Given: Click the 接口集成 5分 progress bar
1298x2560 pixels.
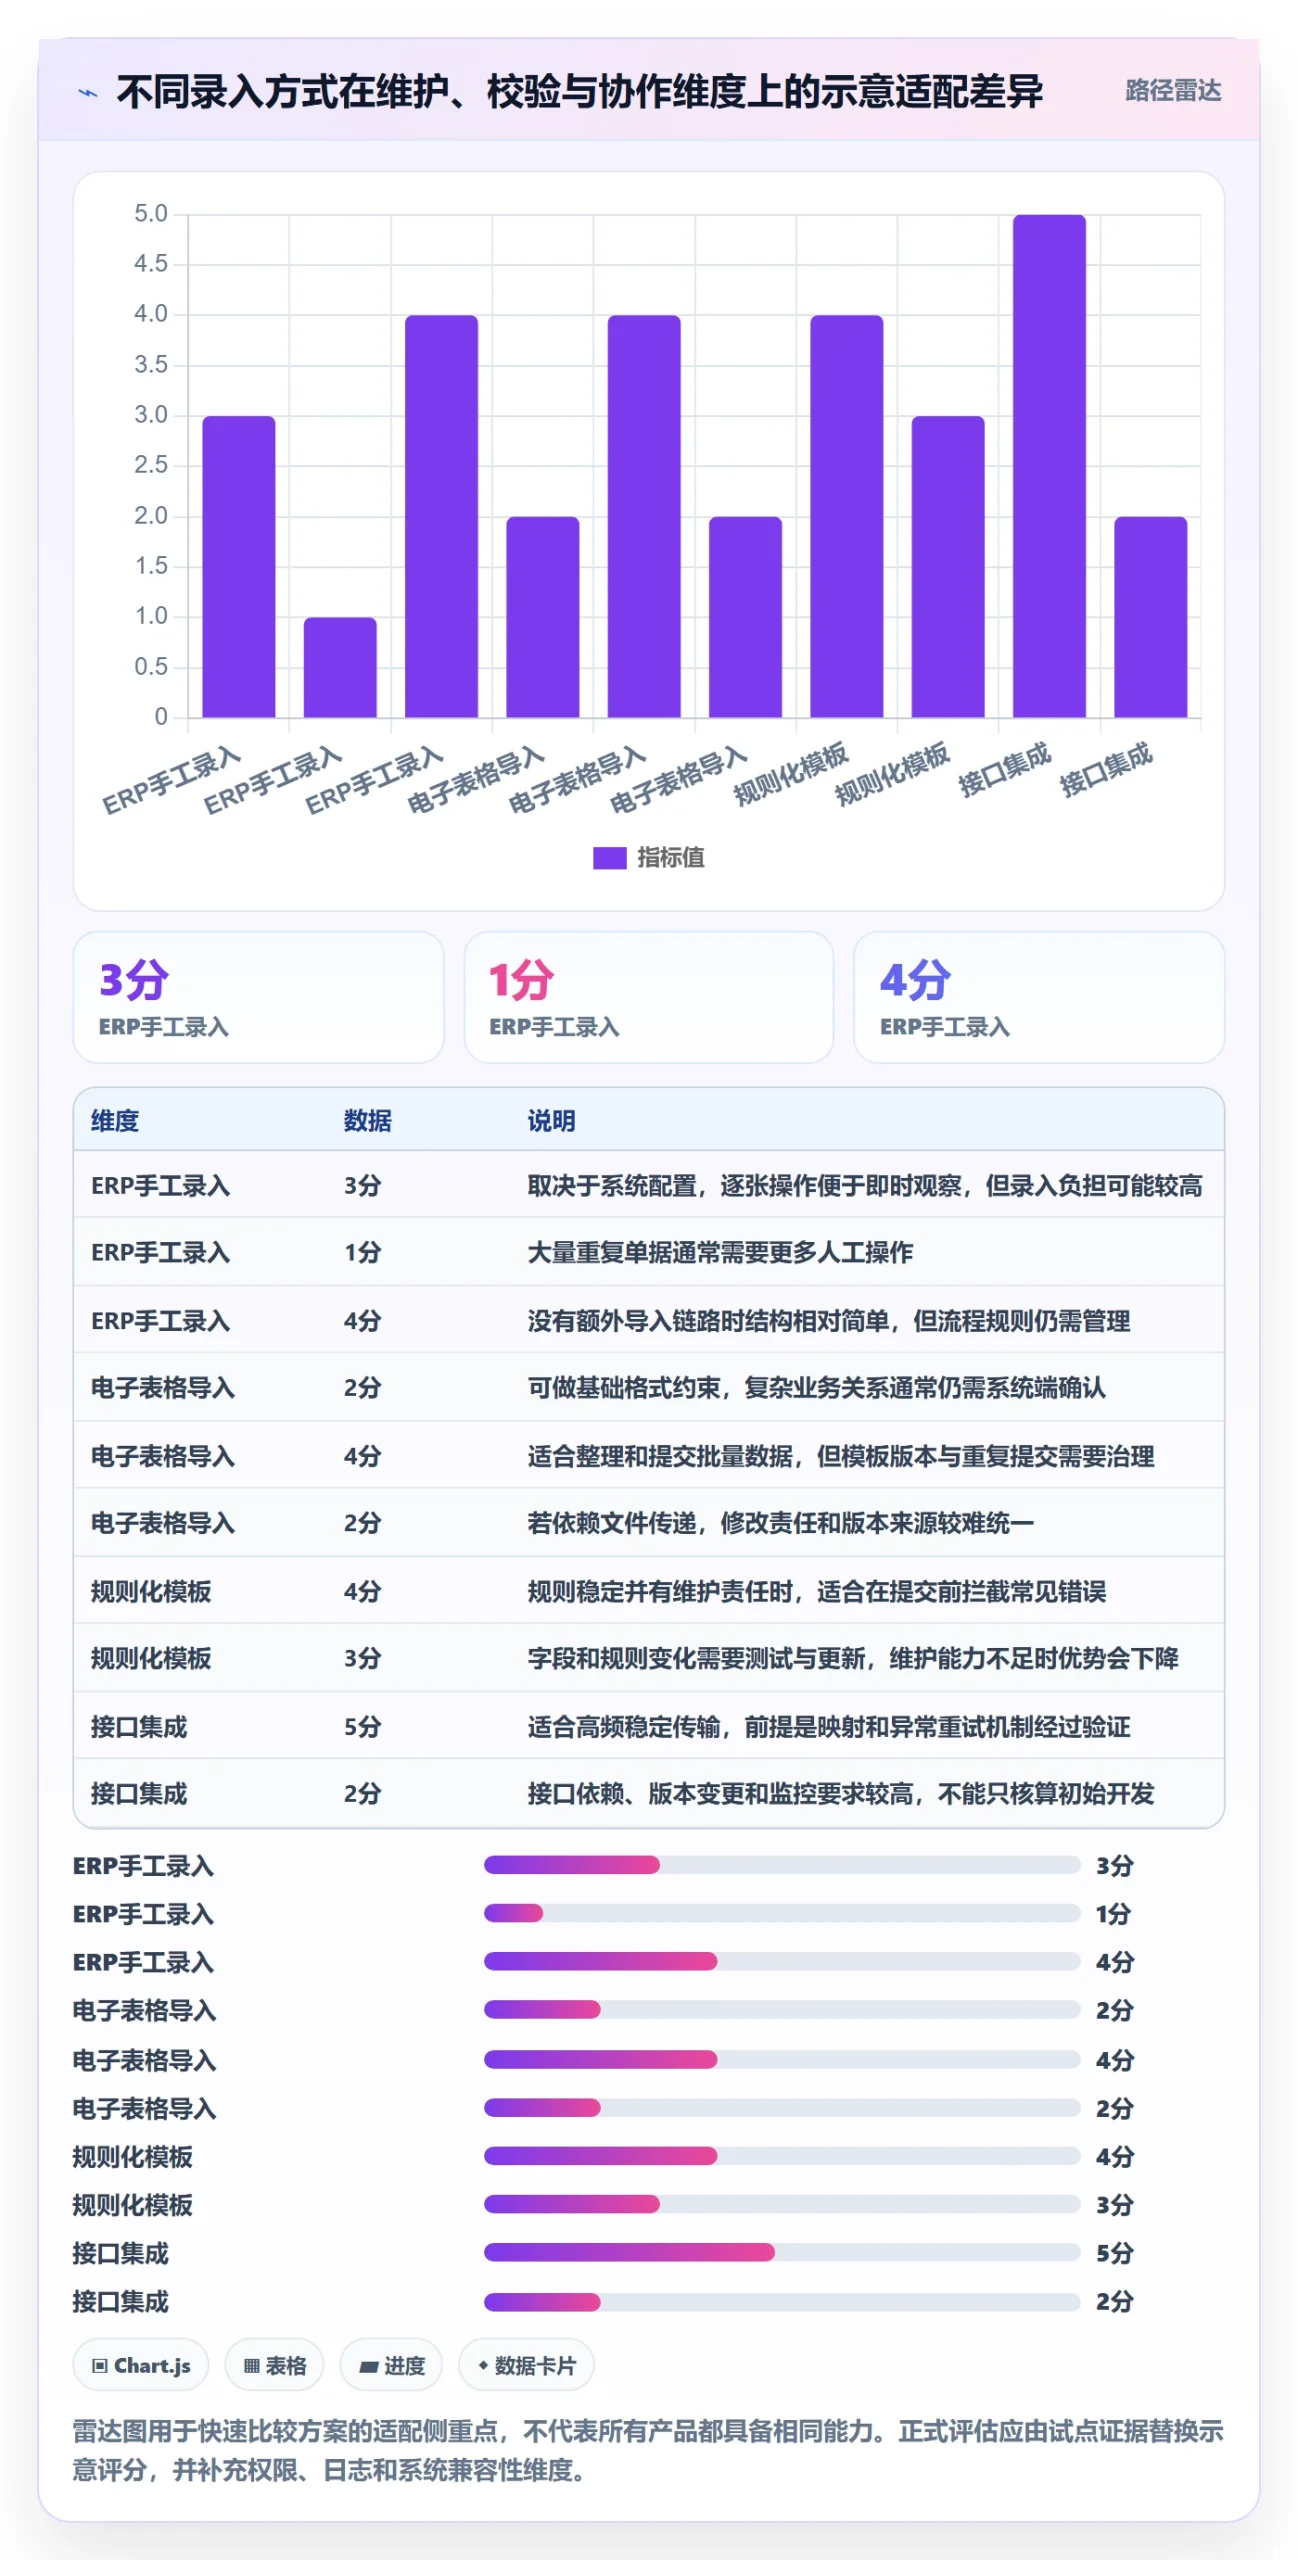Looking at the screenshot, I should (782, 2252).
